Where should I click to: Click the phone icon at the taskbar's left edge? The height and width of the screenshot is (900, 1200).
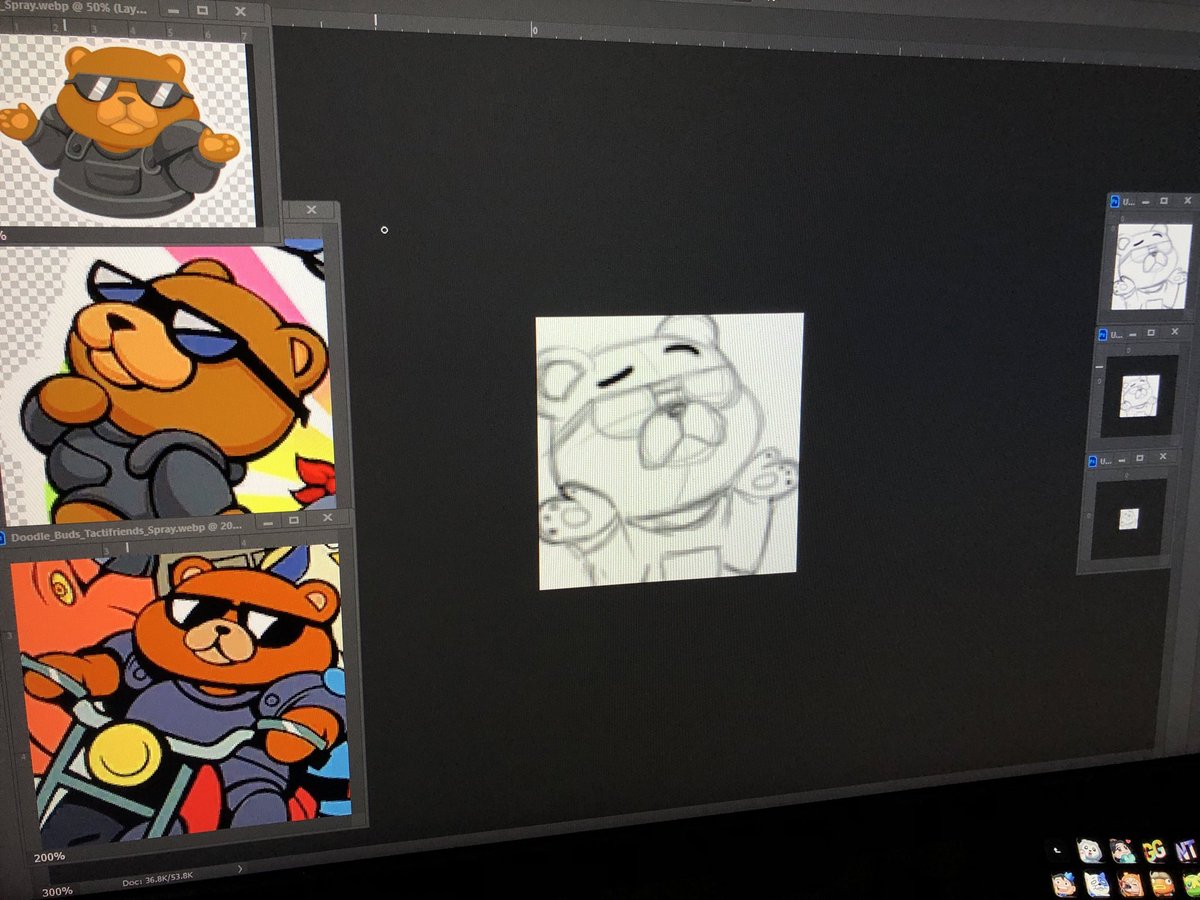(1057, 850)
